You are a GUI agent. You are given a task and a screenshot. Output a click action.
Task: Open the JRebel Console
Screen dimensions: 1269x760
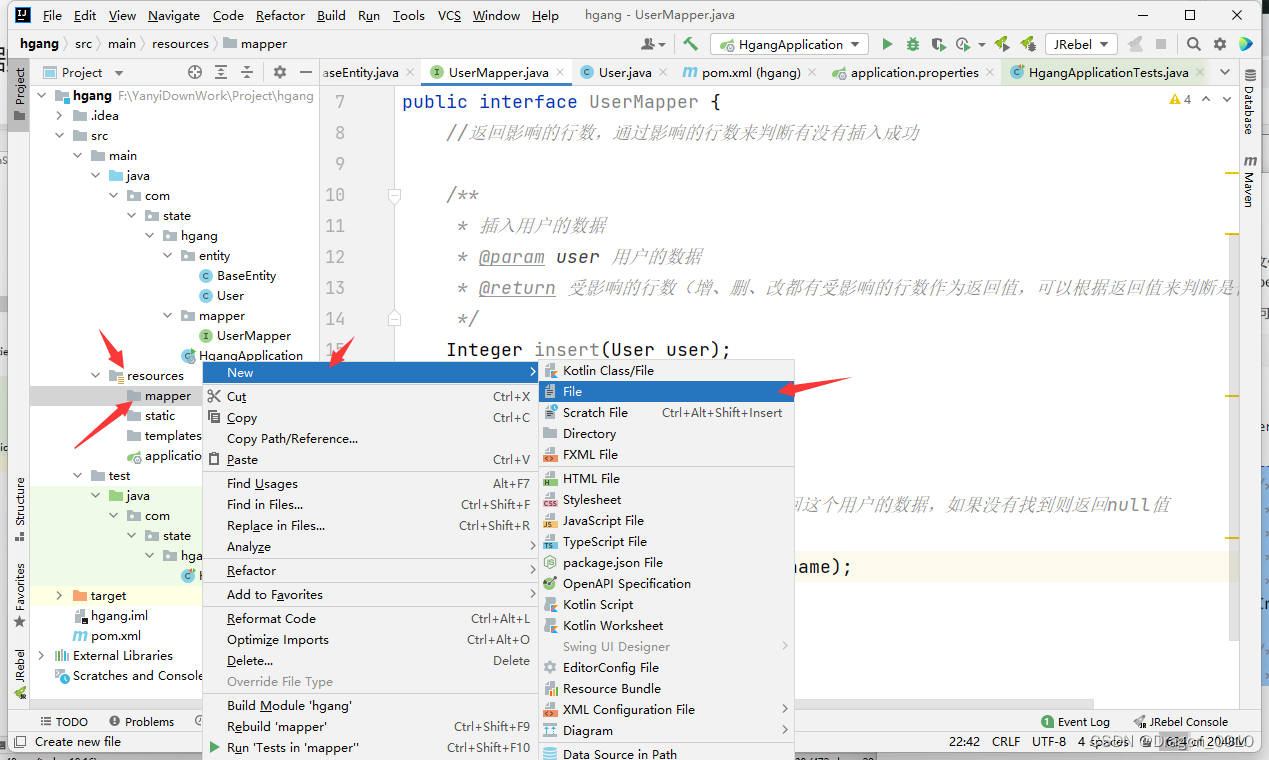pyautogui.click(x=1180, y=721)
